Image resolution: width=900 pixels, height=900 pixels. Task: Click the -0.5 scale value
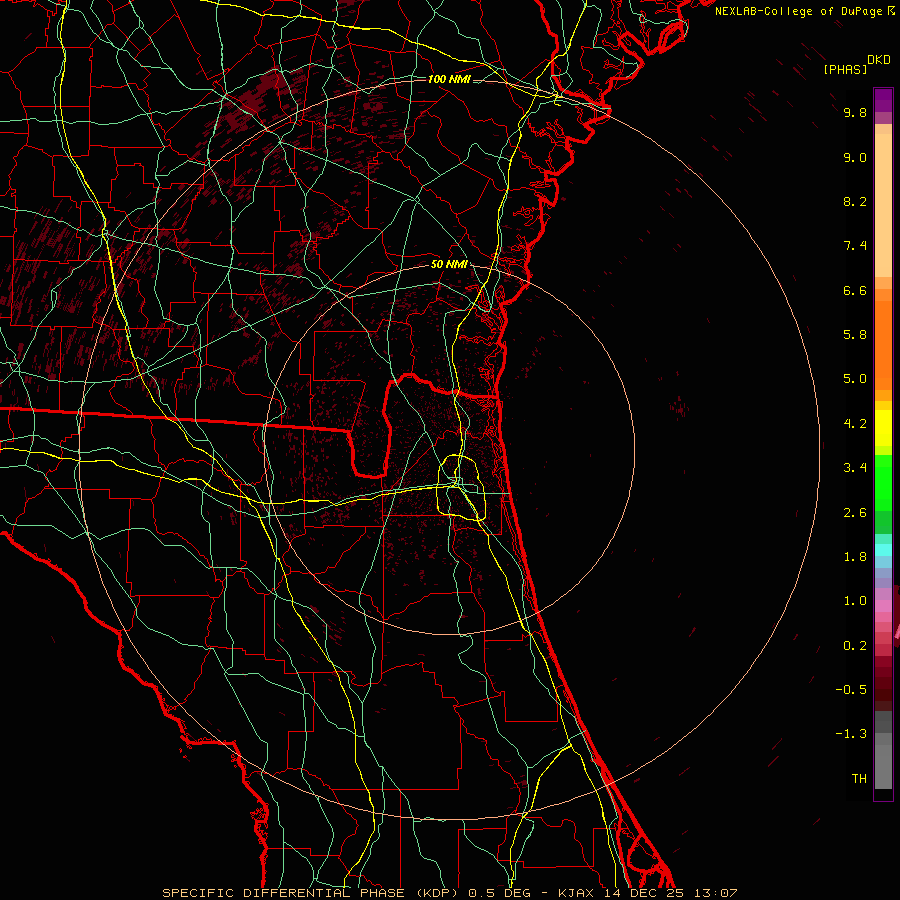851,690
